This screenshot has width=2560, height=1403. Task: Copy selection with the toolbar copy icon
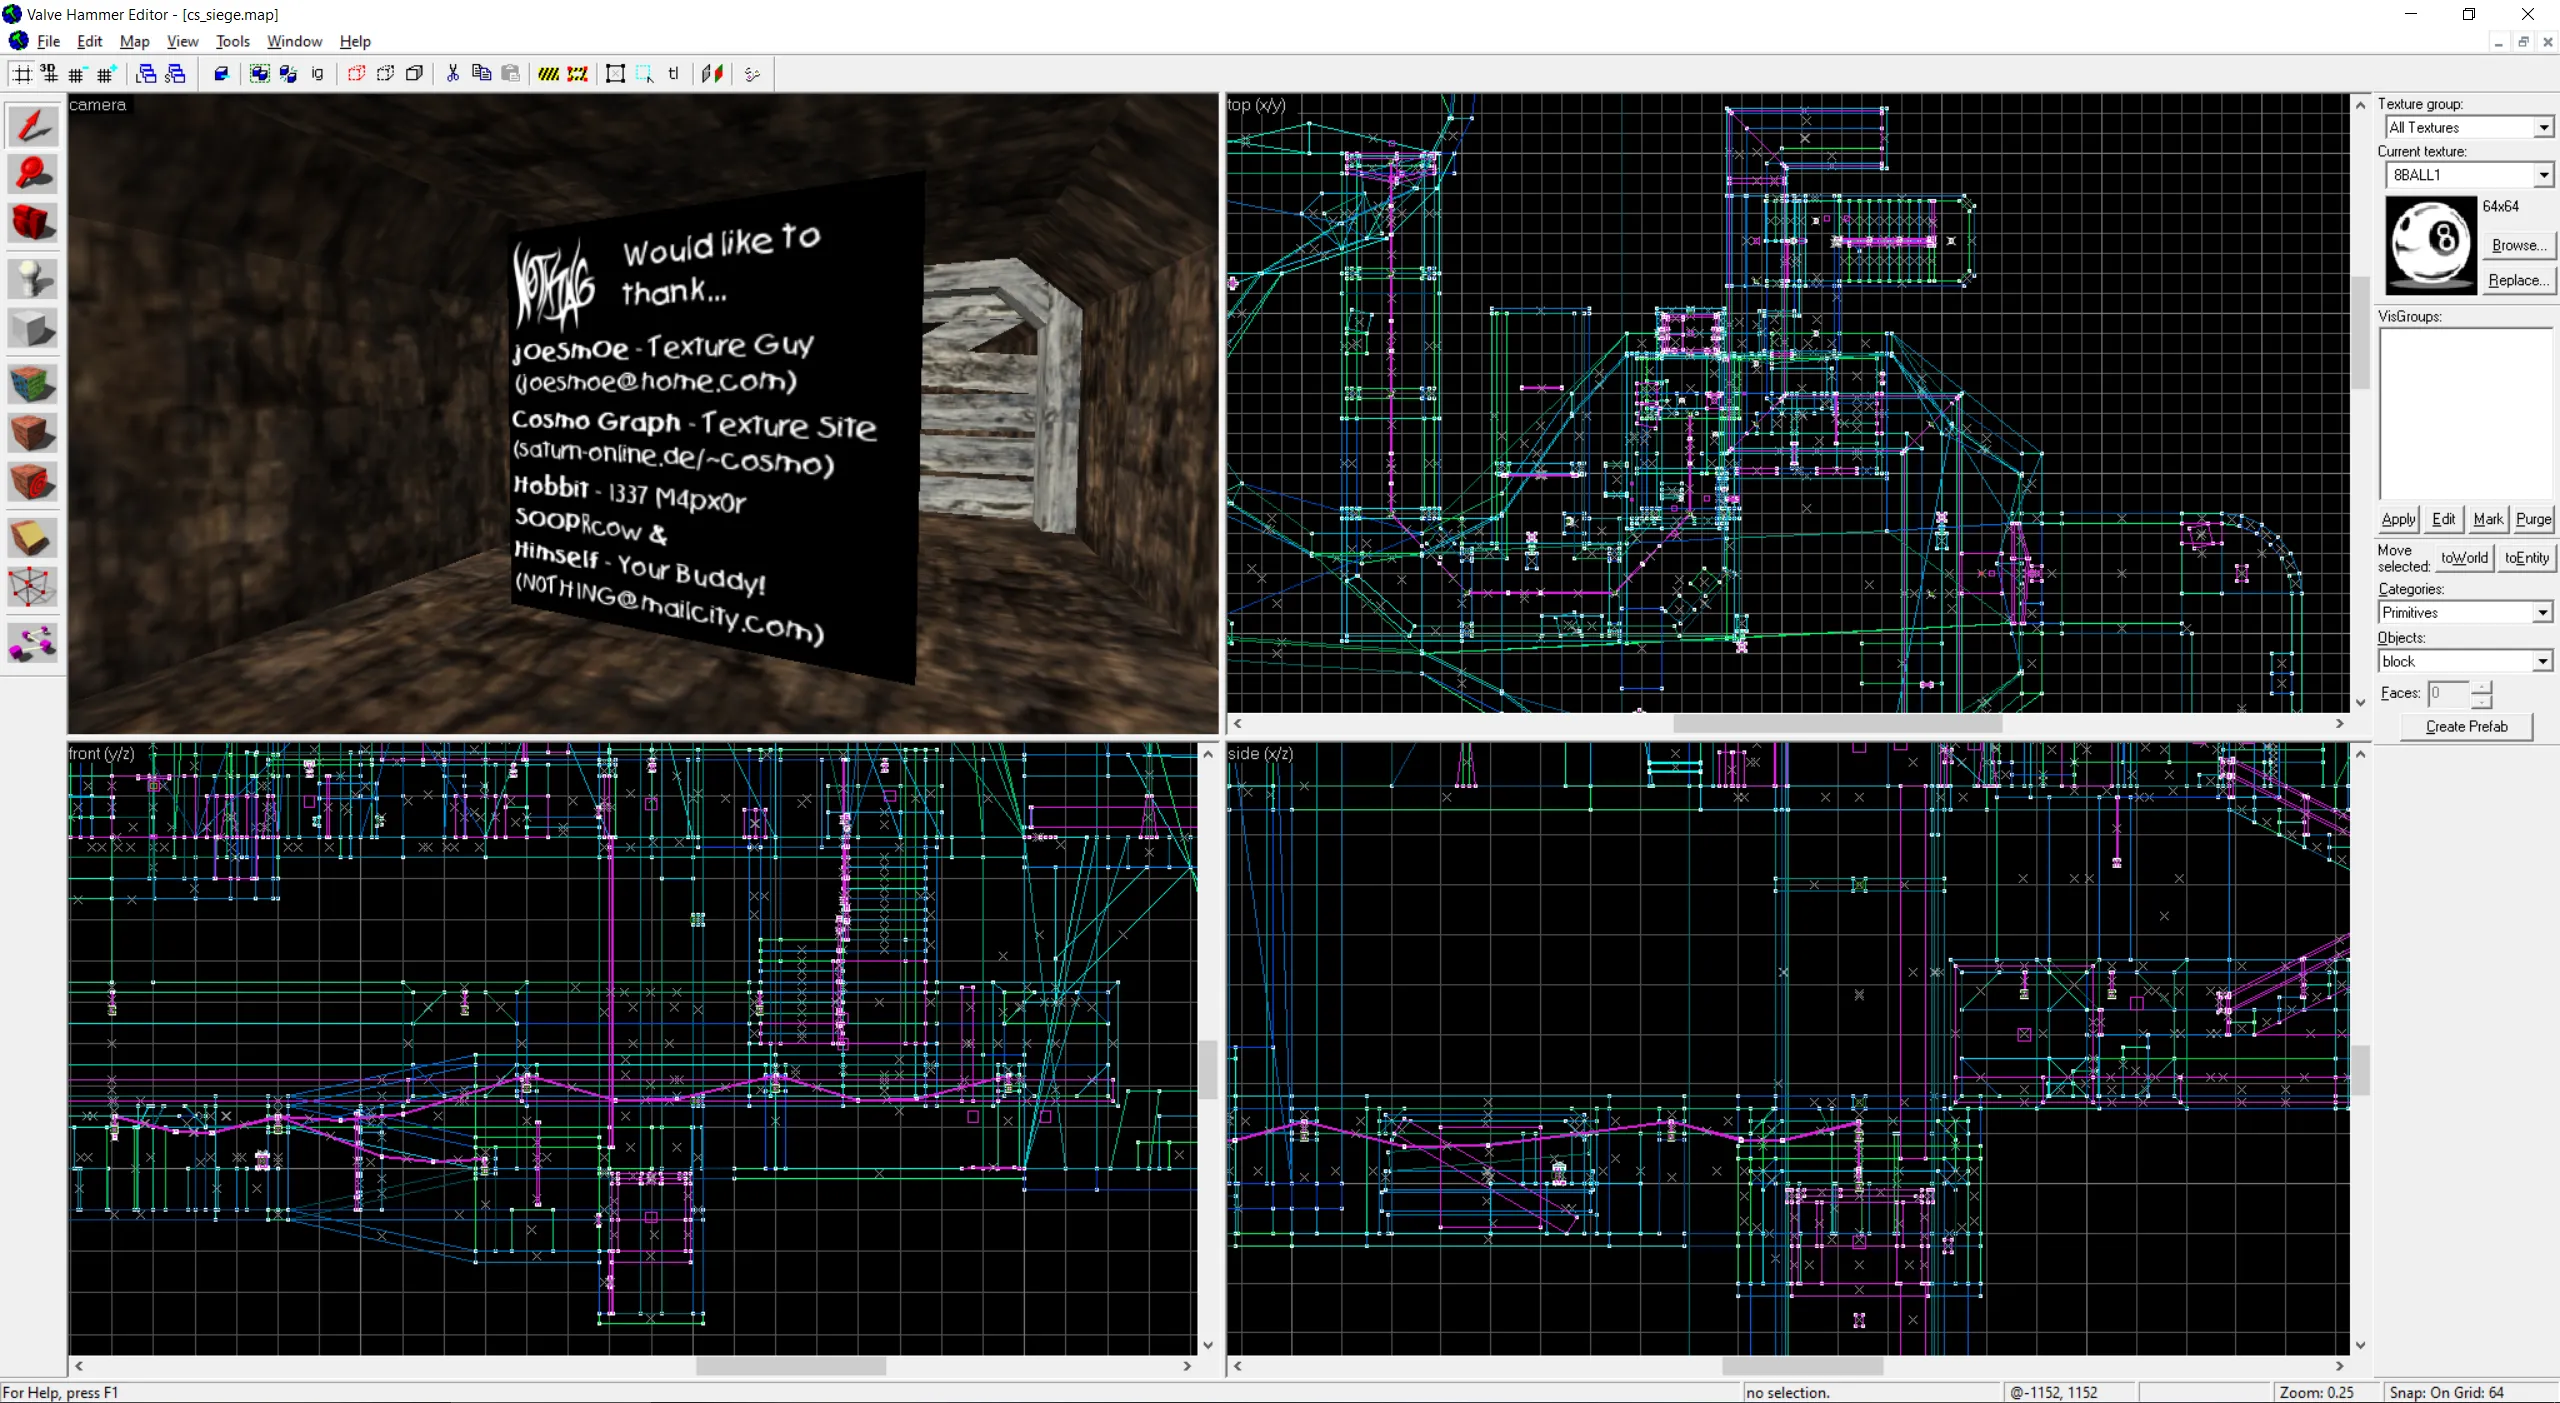point(482,73)
